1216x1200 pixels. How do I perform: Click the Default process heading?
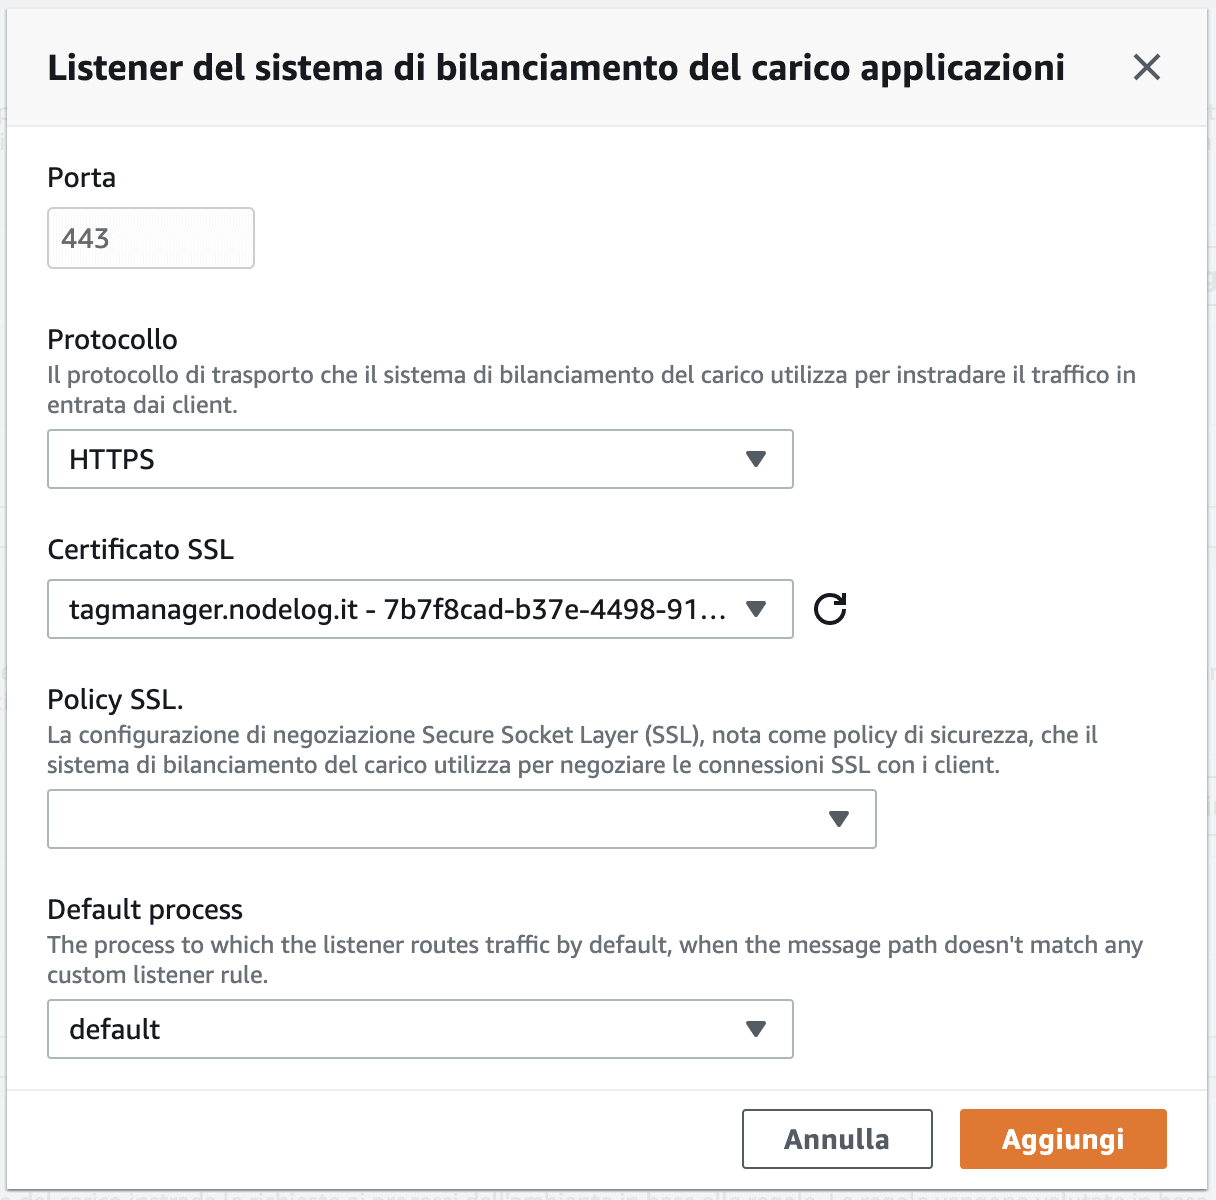coord(145,909)
